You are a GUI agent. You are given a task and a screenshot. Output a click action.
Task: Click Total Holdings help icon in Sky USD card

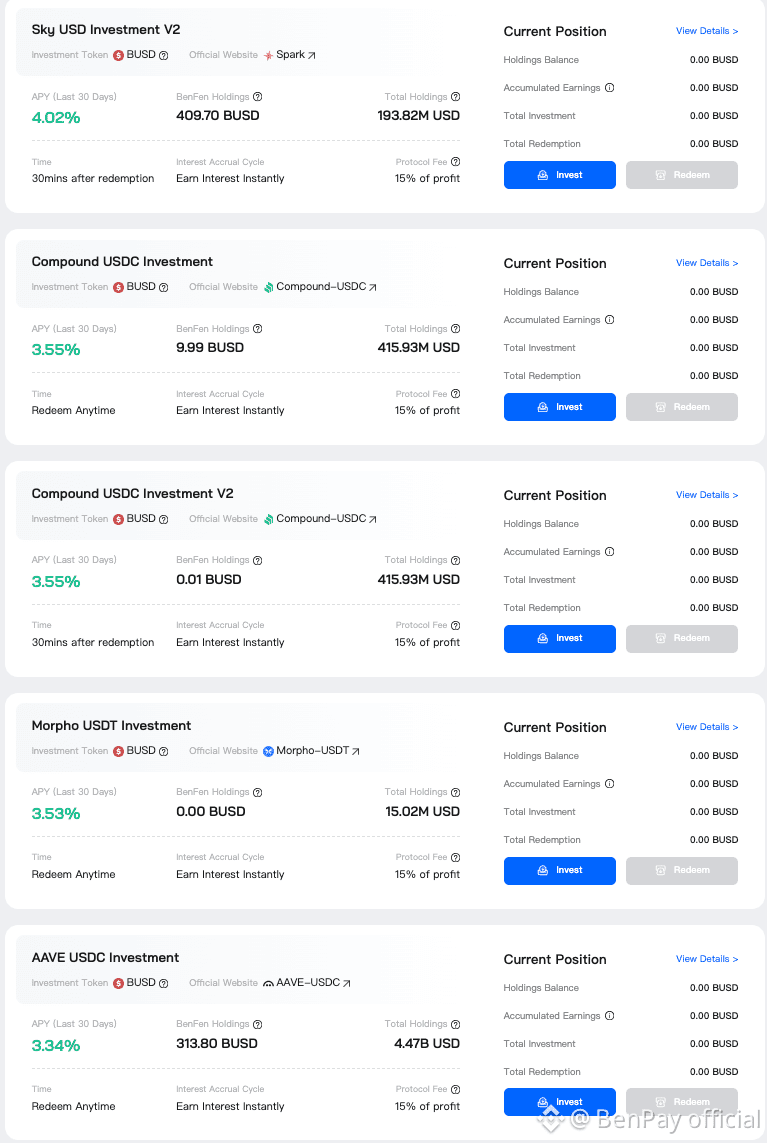(456, 97)
